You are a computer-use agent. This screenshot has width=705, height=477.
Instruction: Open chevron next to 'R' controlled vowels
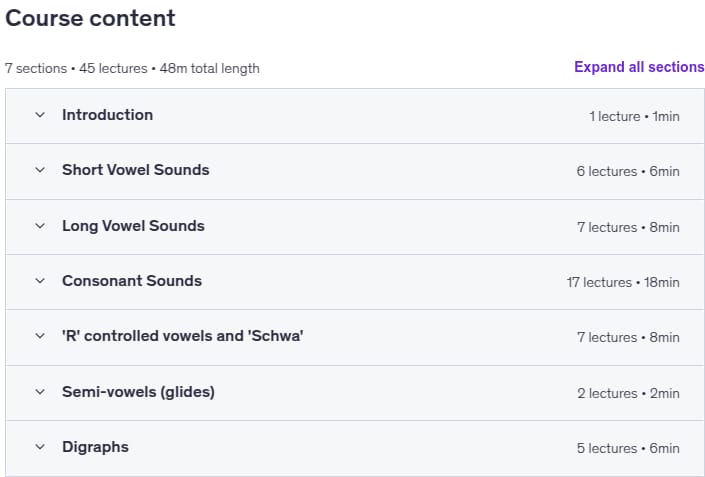click(40, 336)
